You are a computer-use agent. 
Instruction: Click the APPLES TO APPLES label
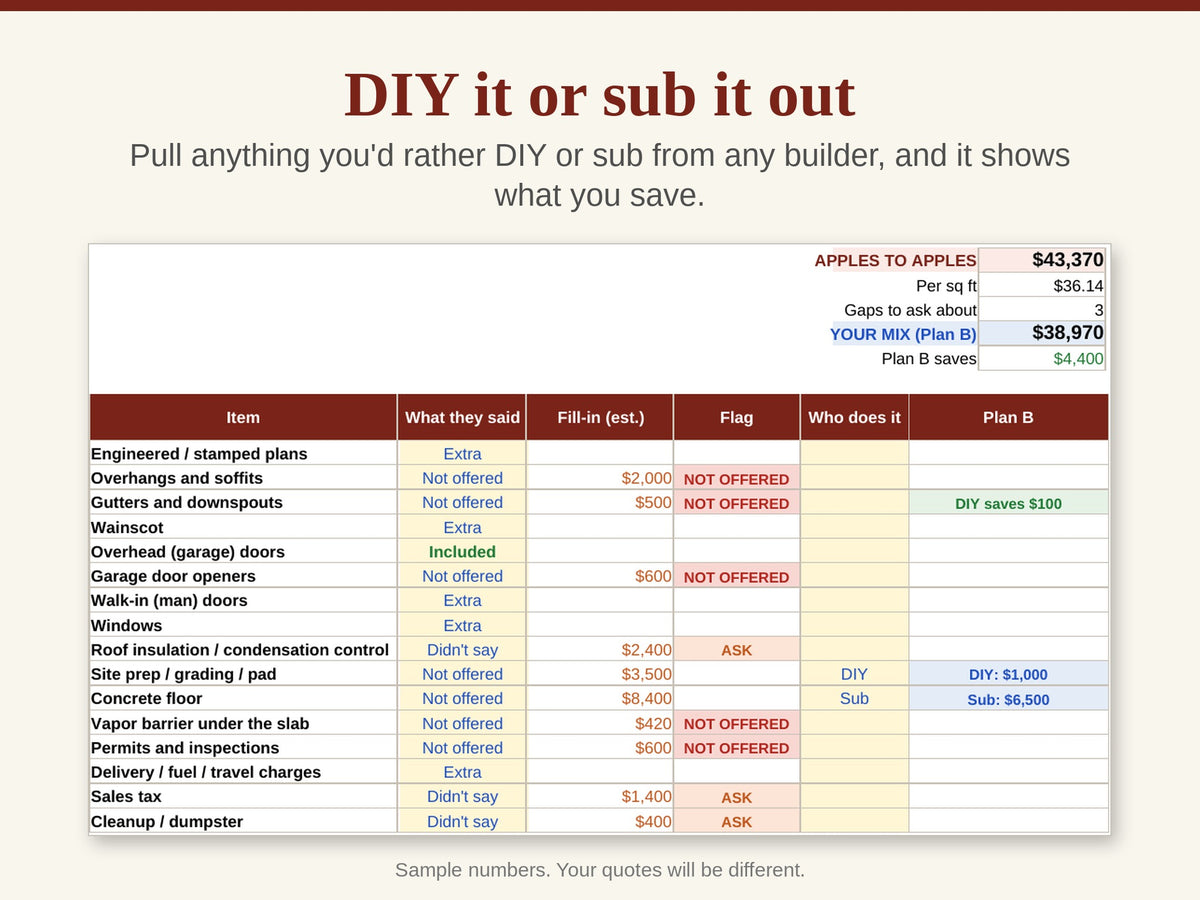point(895,260)
